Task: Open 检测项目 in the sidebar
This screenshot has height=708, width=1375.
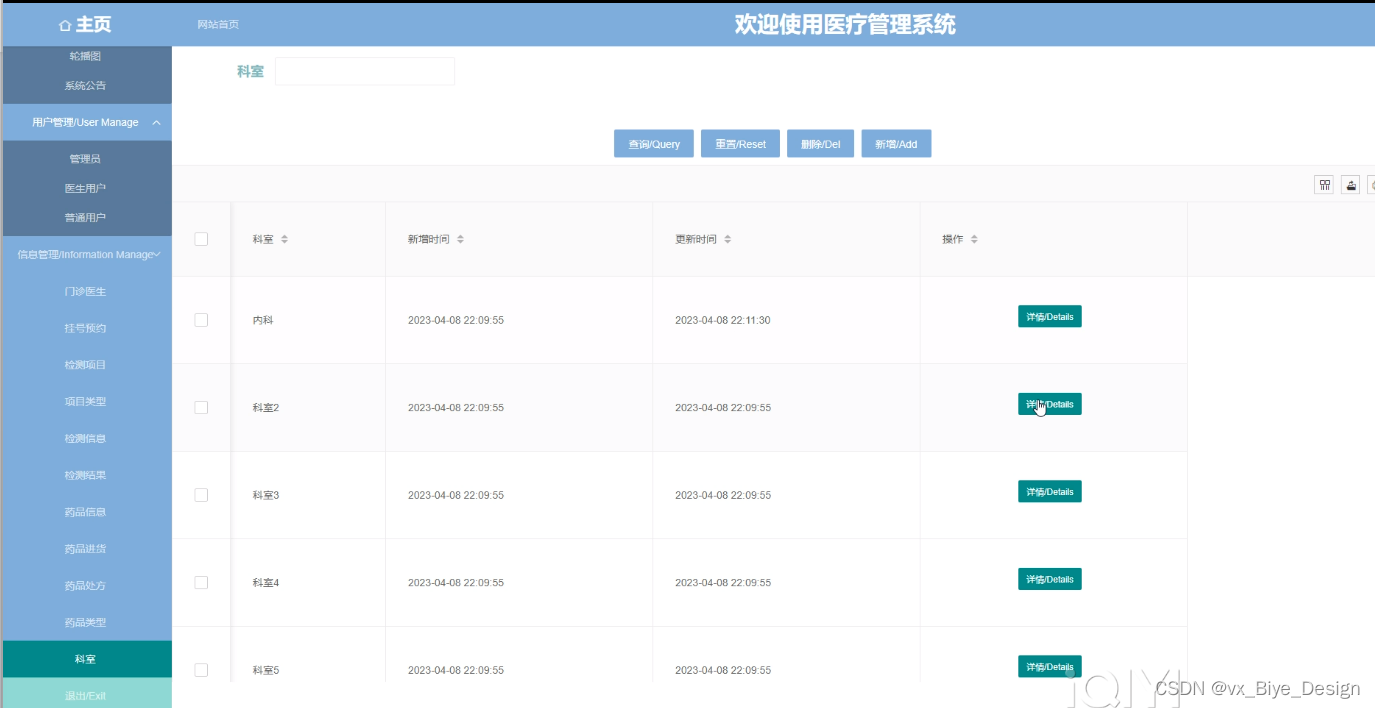Action: [85, 365]
